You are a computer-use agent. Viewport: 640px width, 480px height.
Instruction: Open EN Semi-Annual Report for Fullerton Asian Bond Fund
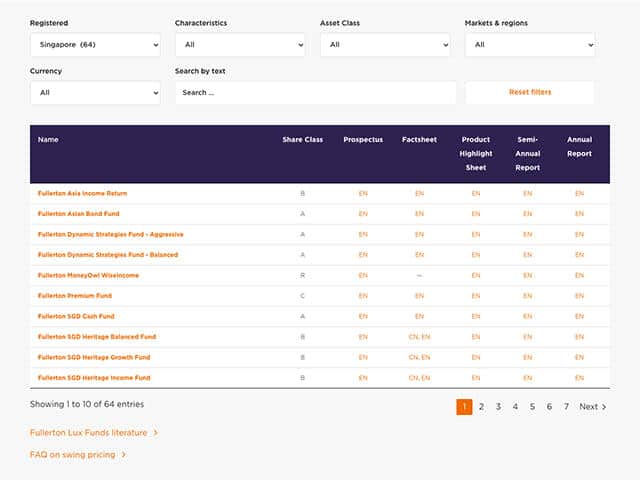point(527,214)
